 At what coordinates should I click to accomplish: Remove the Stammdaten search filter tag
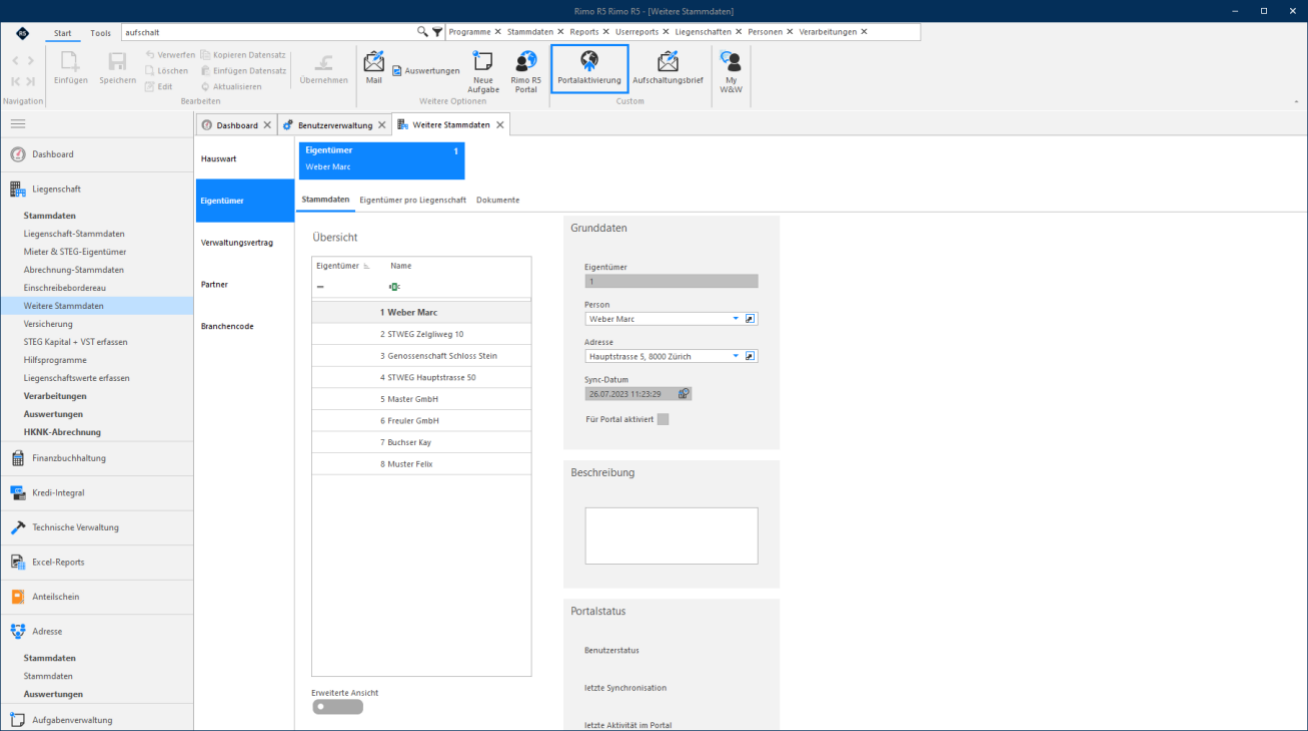coord(561,32)
